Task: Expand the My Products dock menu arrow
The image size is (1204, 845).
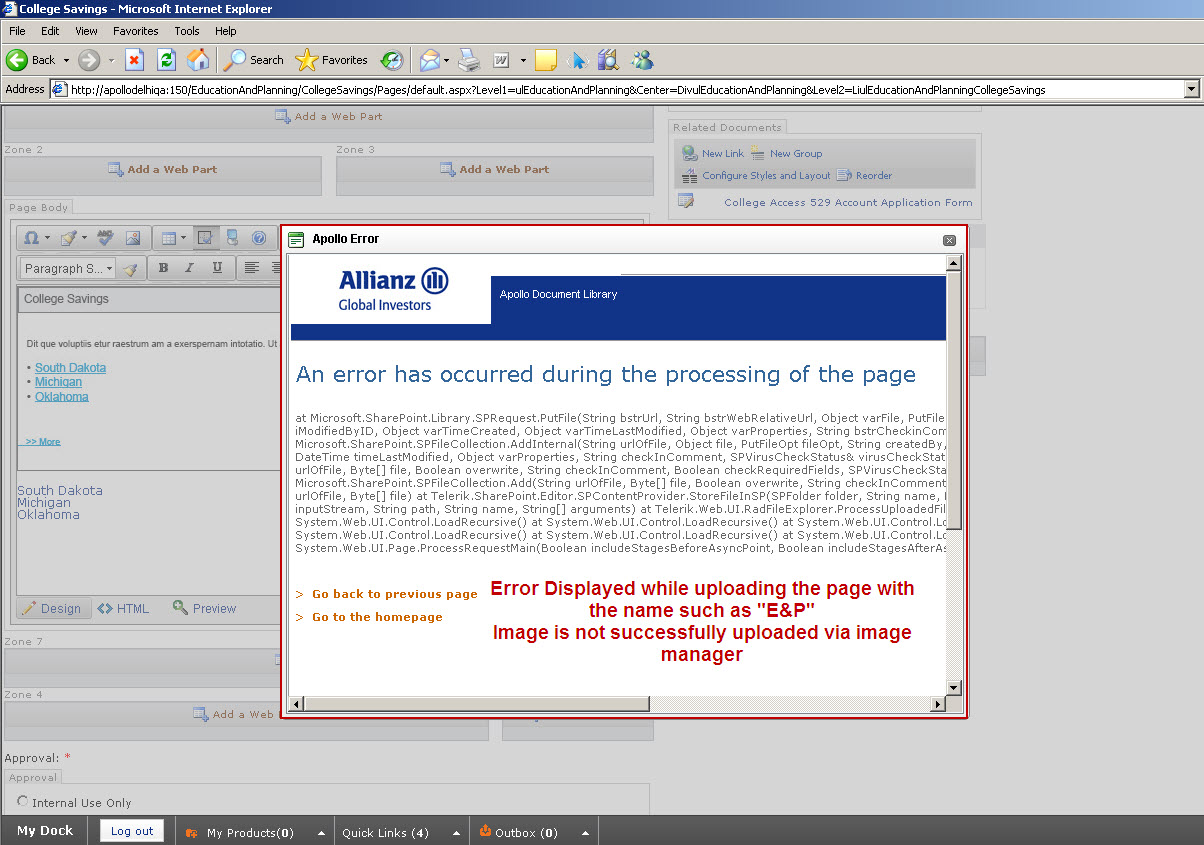Action: [x=321, y=833]
